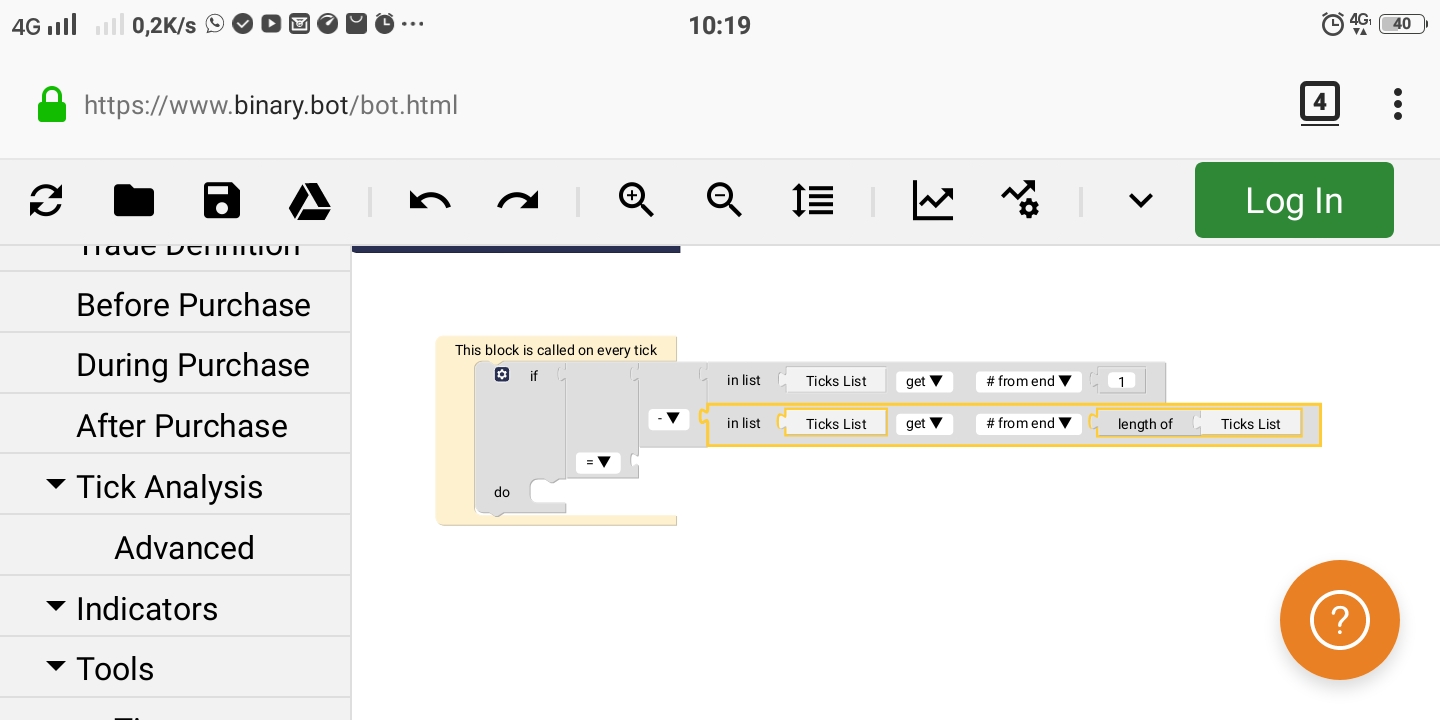Expand the toolbar chevron down menu

pyautogui.click(x=1140, y=201)
